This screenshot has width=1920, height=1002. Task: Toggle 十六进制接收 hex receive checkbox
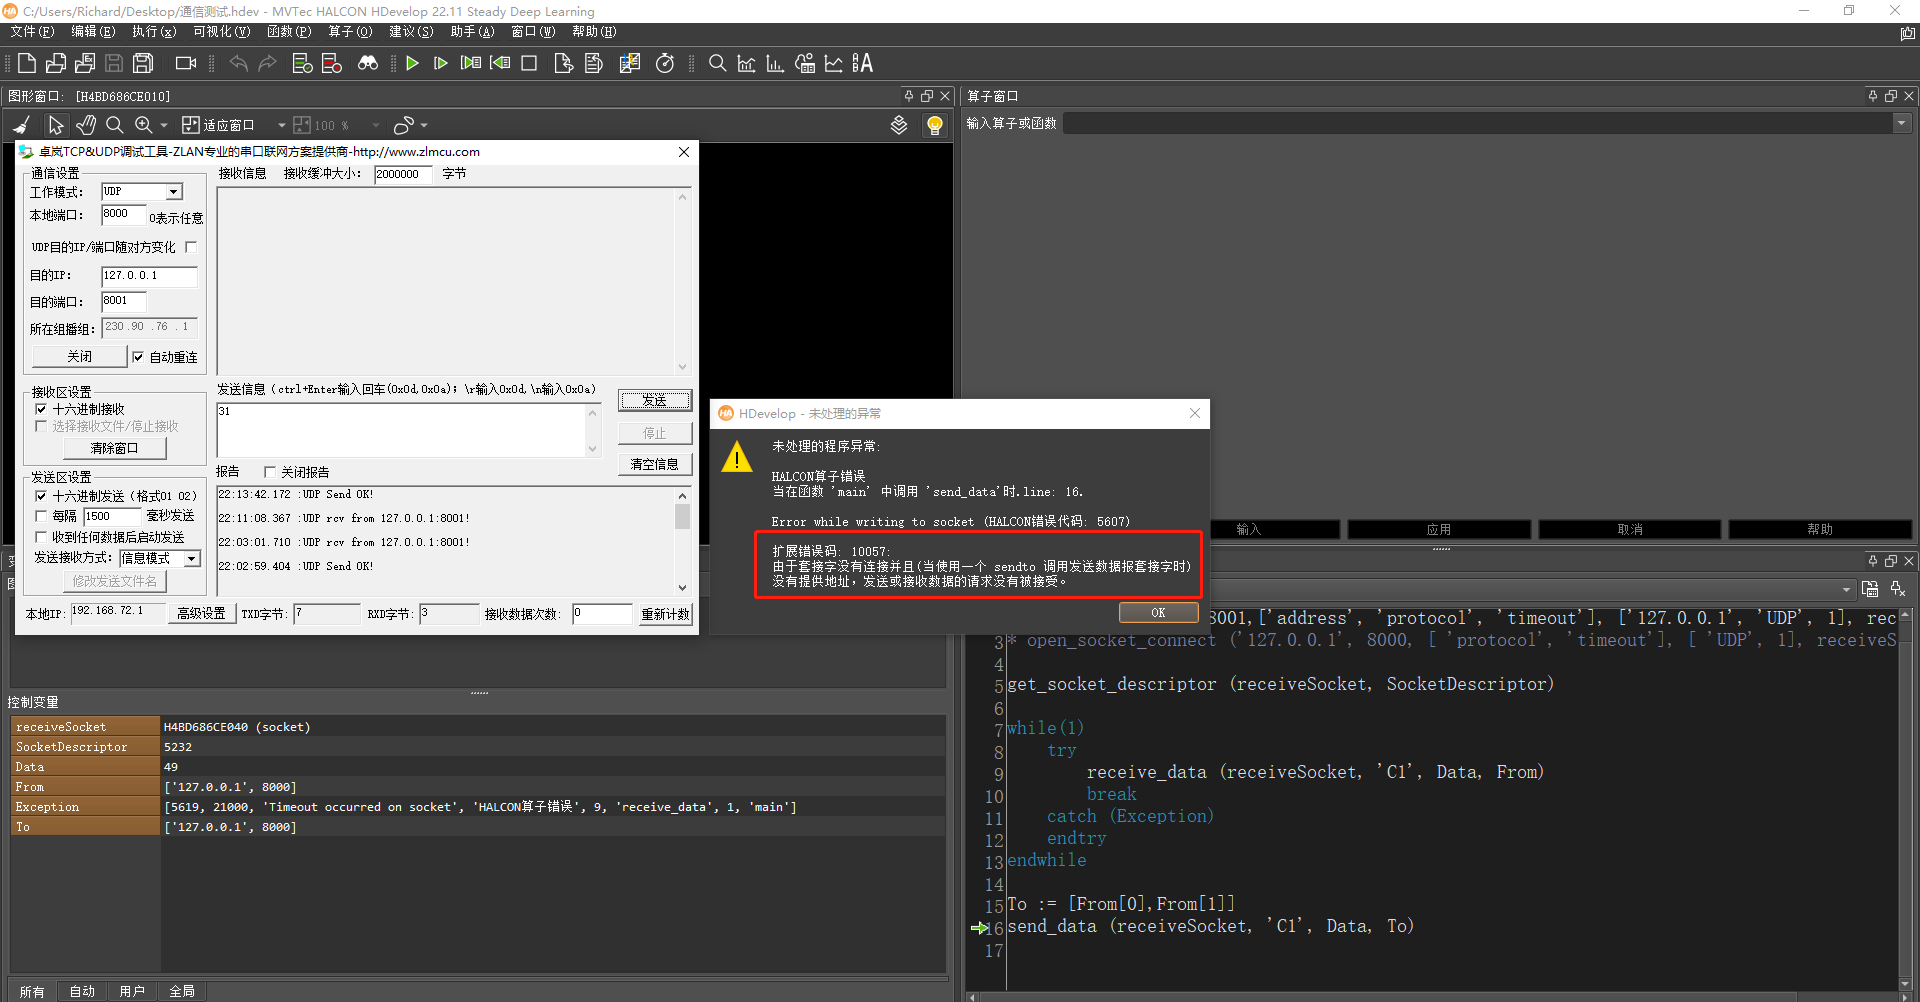pyautogui.click(x=41, y=409)
